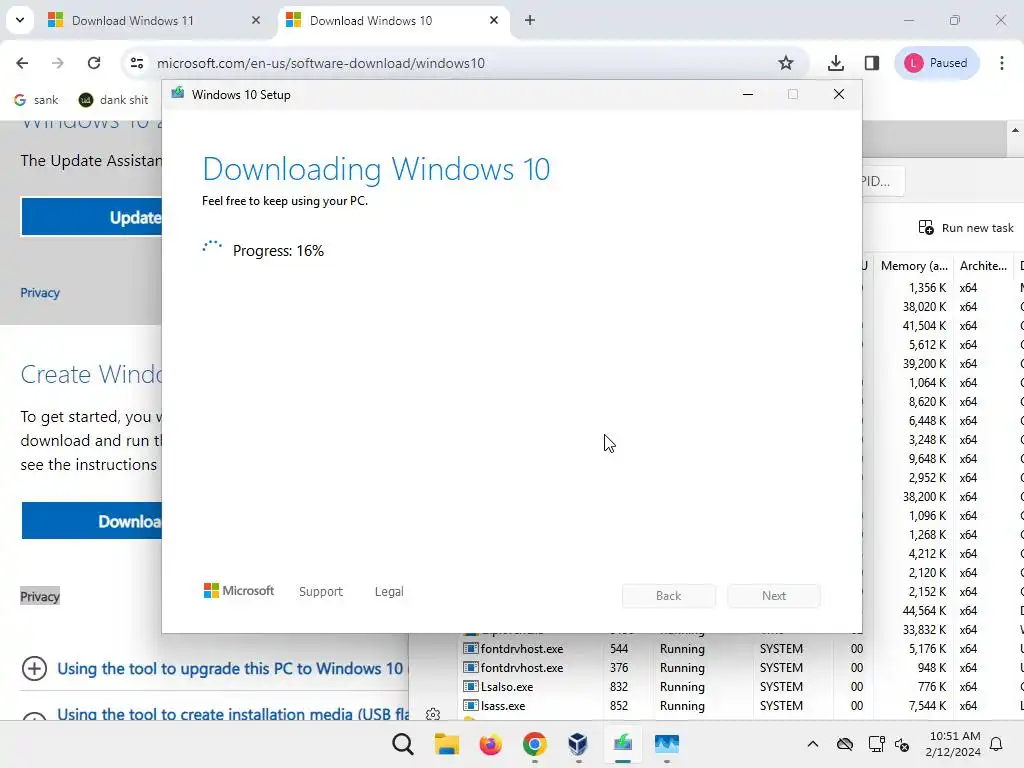This screenshot has height=768, width=1024.
Task: Click Legal link in Windows 10 Setup
Action: click(x=389, y=592)
